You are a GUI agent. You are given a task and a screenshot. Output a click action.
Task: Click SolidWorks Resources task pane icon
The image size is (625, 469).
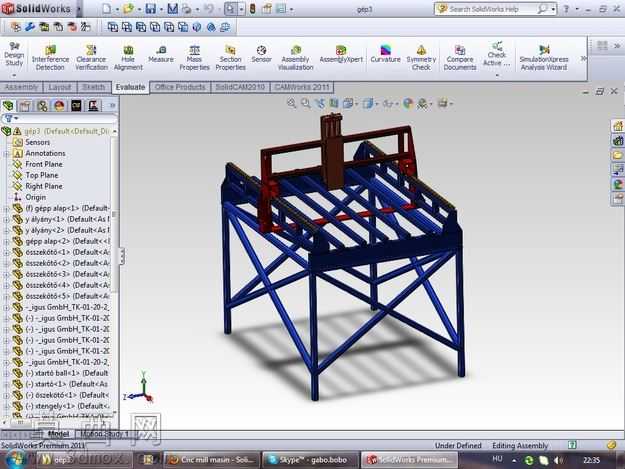coord(618,126)
